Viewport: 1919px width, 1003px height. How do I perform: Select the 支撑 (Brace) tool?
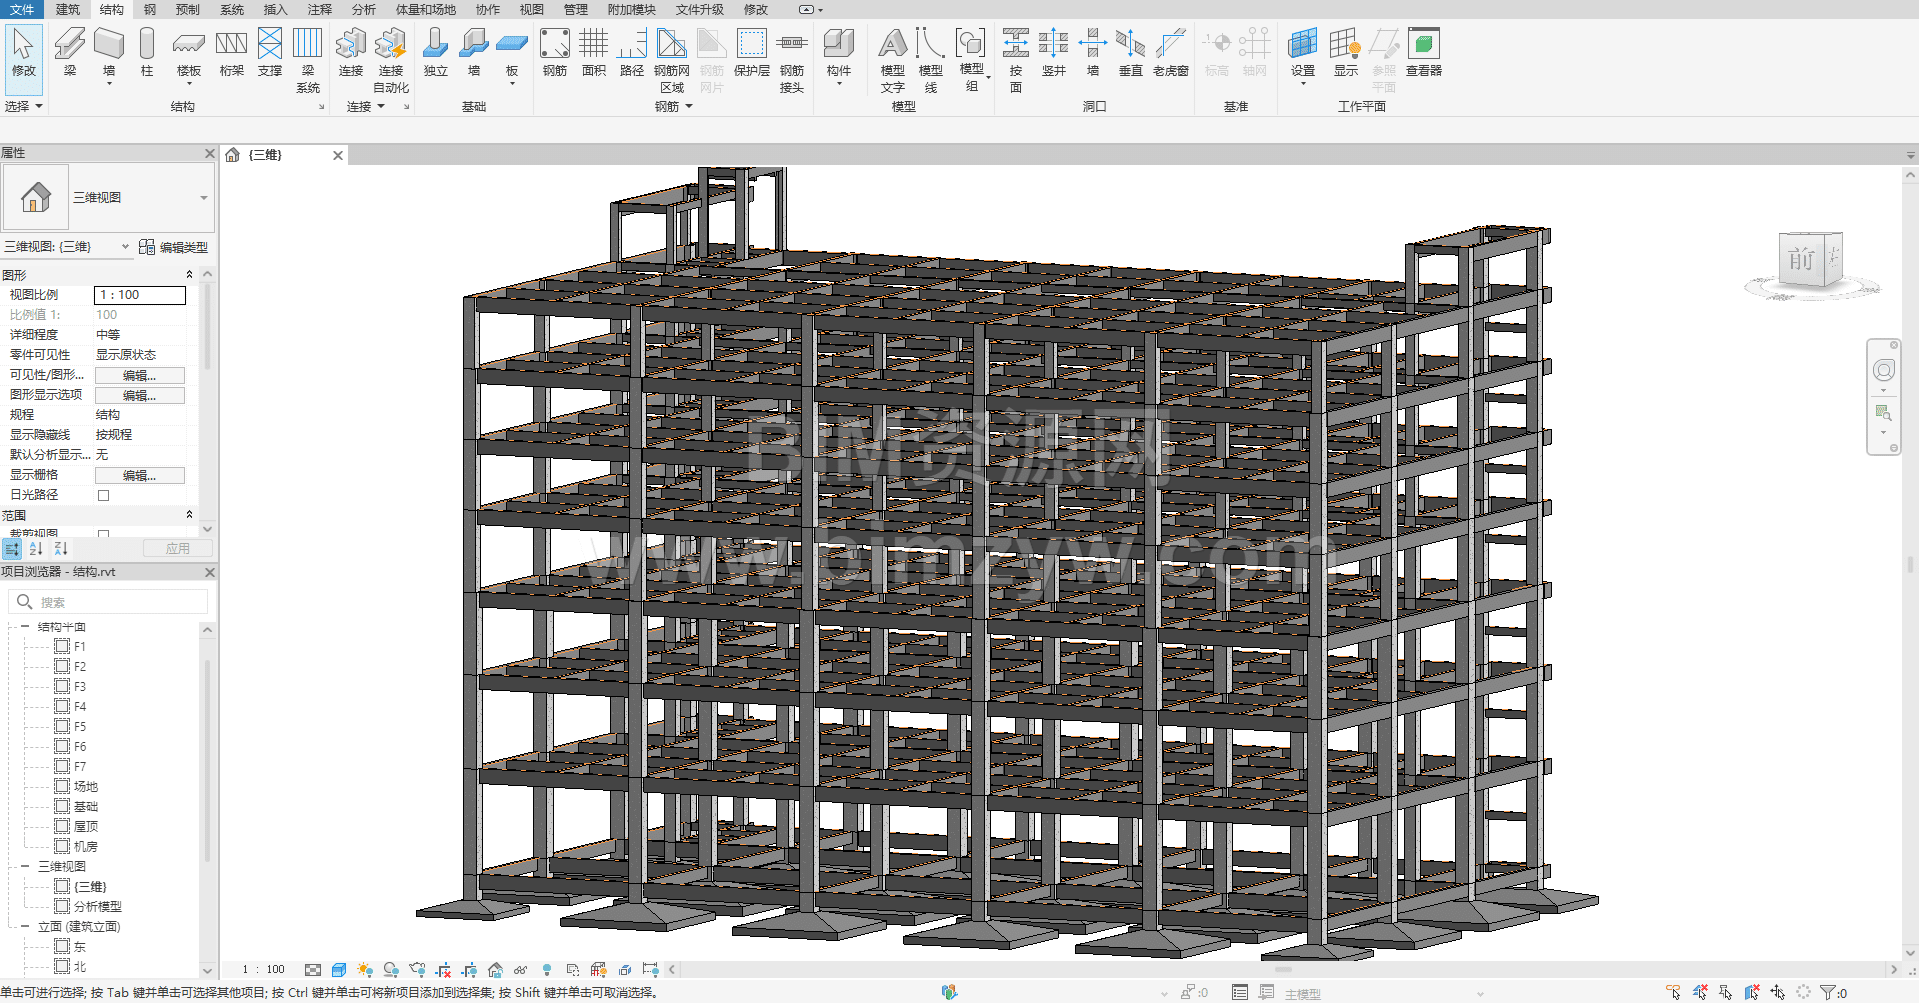point(269,45)
